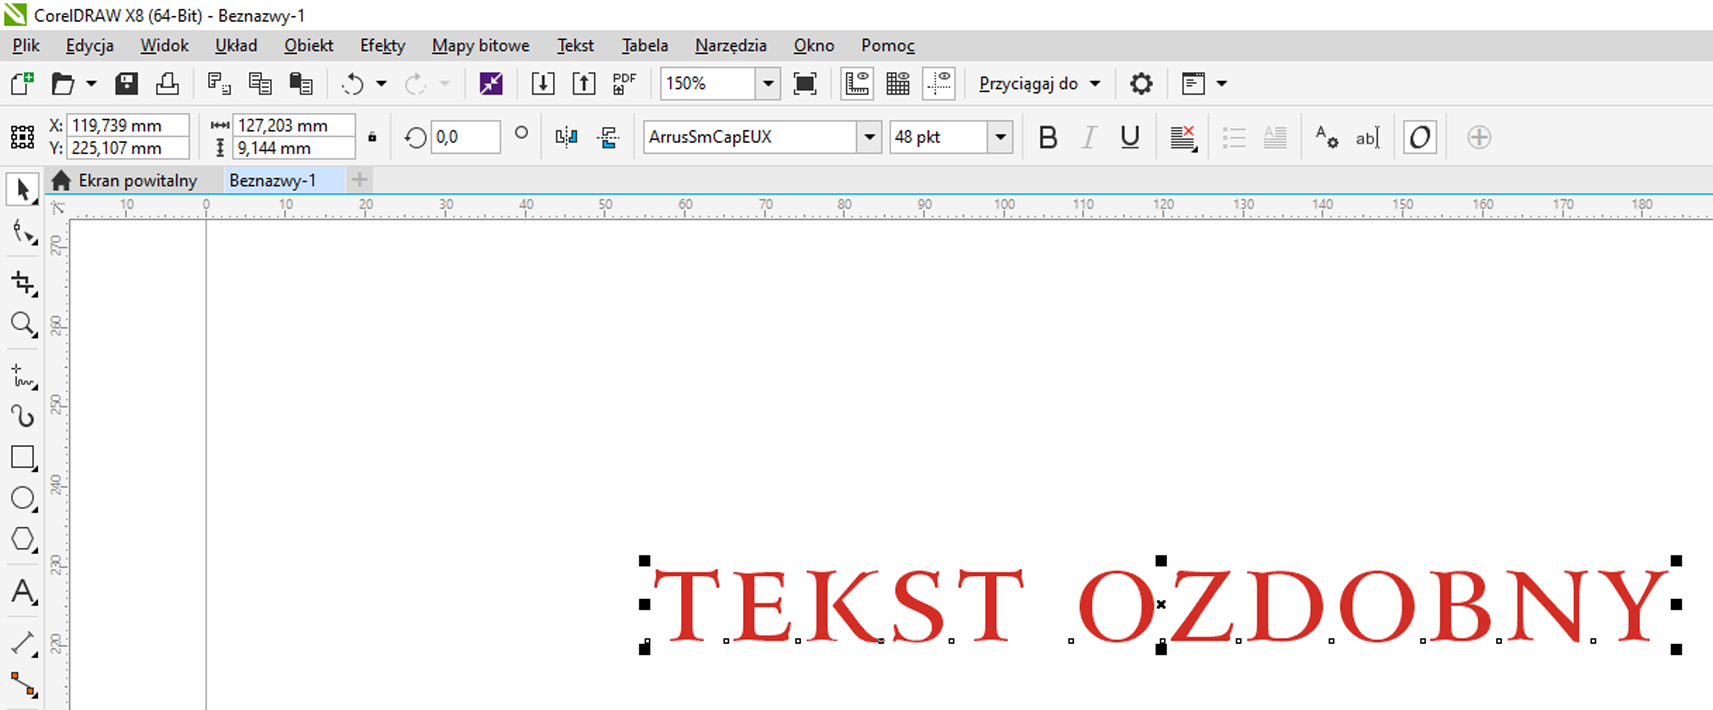Open the text alignment dropdown
Image resolution: width=1713 pixels, height=710 pixels.
click(x=1183, y=137)
